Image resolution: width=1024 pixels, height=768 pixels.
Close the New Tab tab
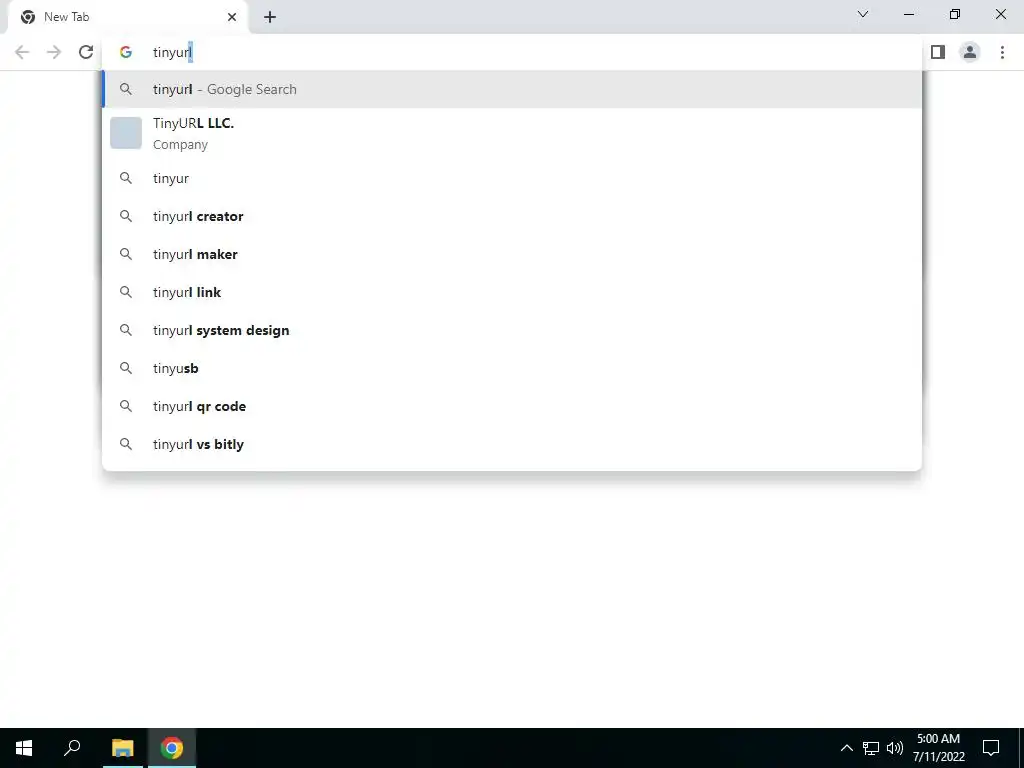[232, 18]
